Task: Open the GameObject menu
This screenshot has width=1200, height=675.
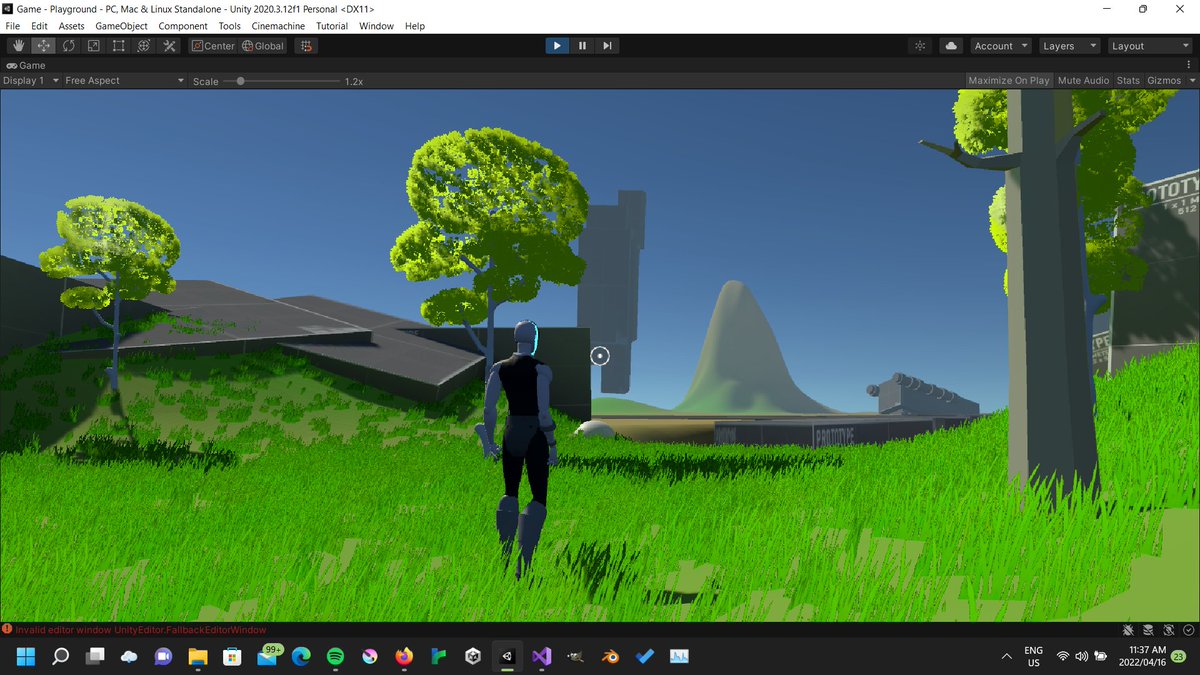Action: pyautogui.click(x=121, y=26)
